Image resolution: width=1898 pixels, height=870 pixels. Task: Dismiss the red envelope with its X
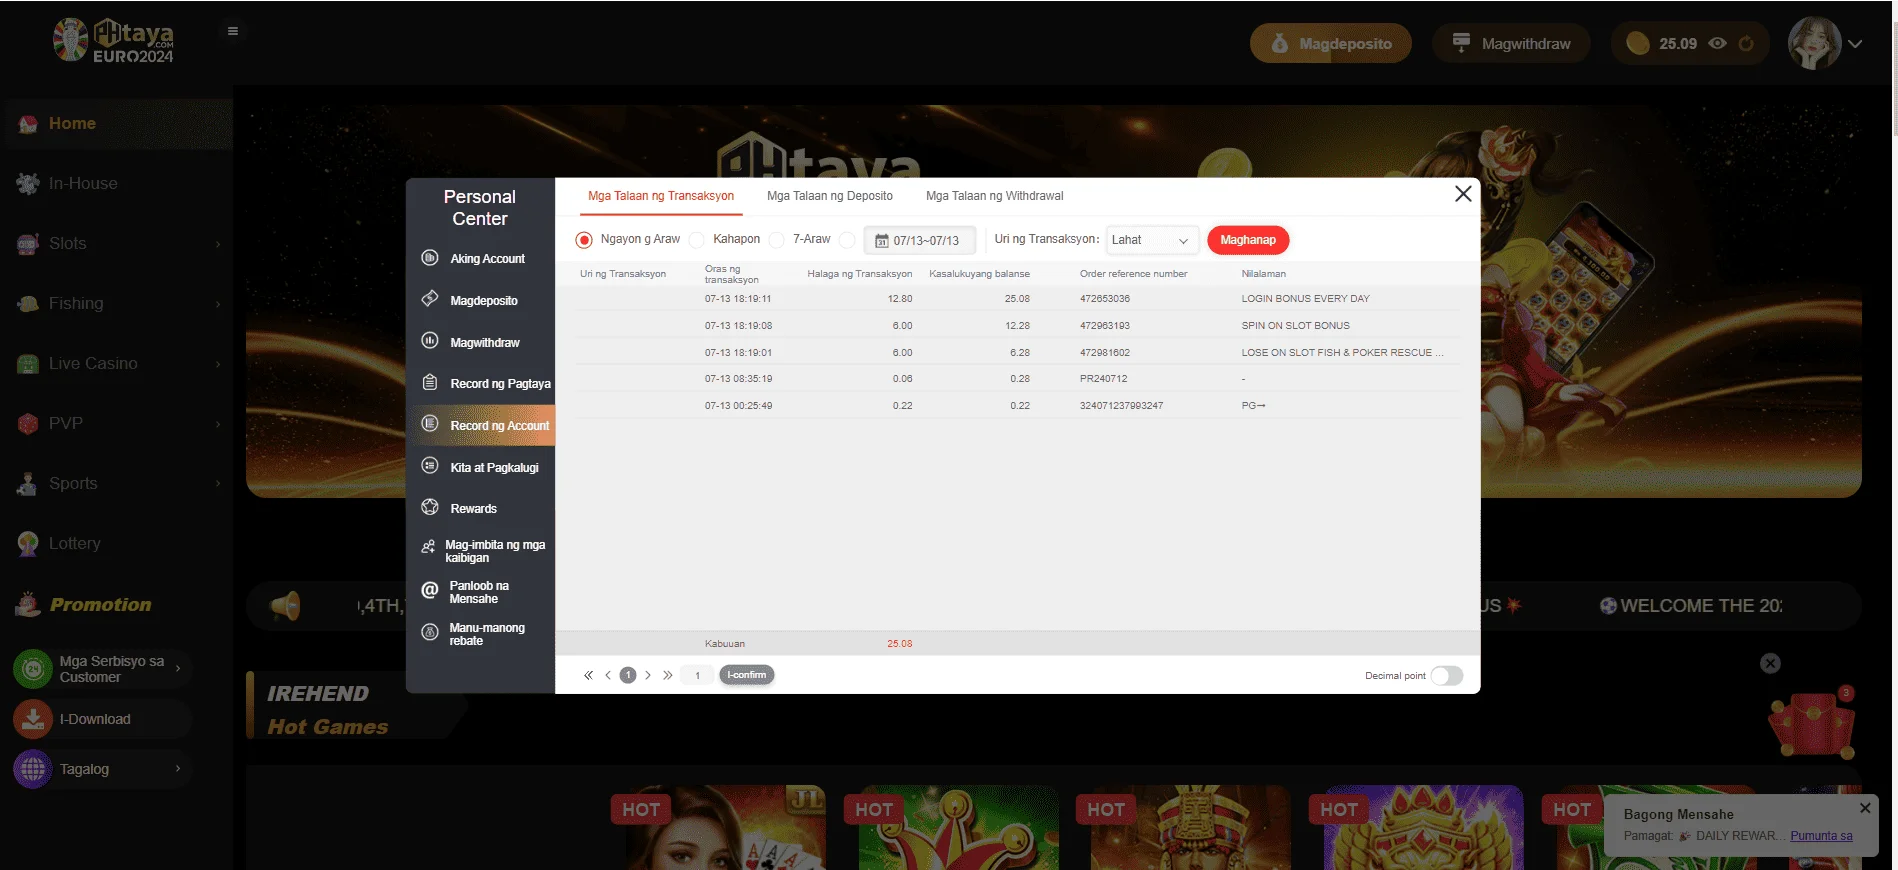(1770, 663)
